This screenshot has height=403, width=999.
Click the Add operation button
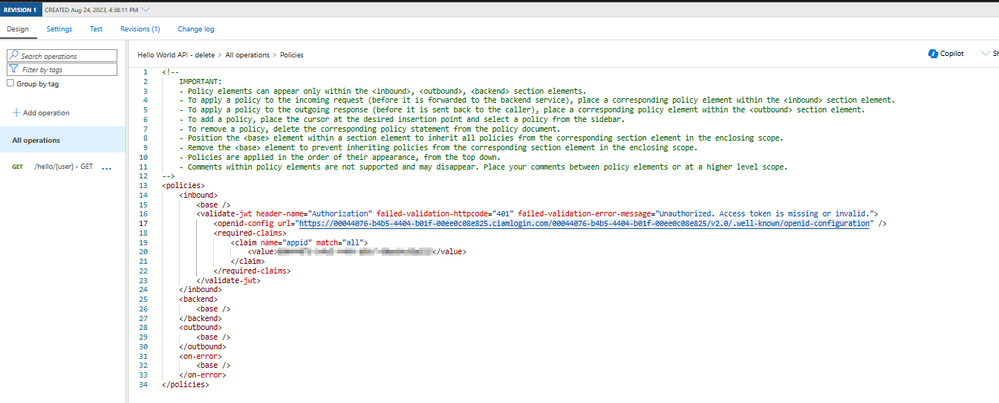41,113
